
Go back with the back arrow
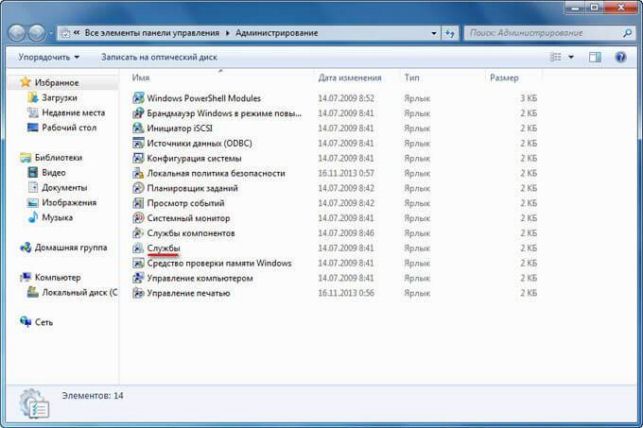pyautogui.click(x=17, y=33)
